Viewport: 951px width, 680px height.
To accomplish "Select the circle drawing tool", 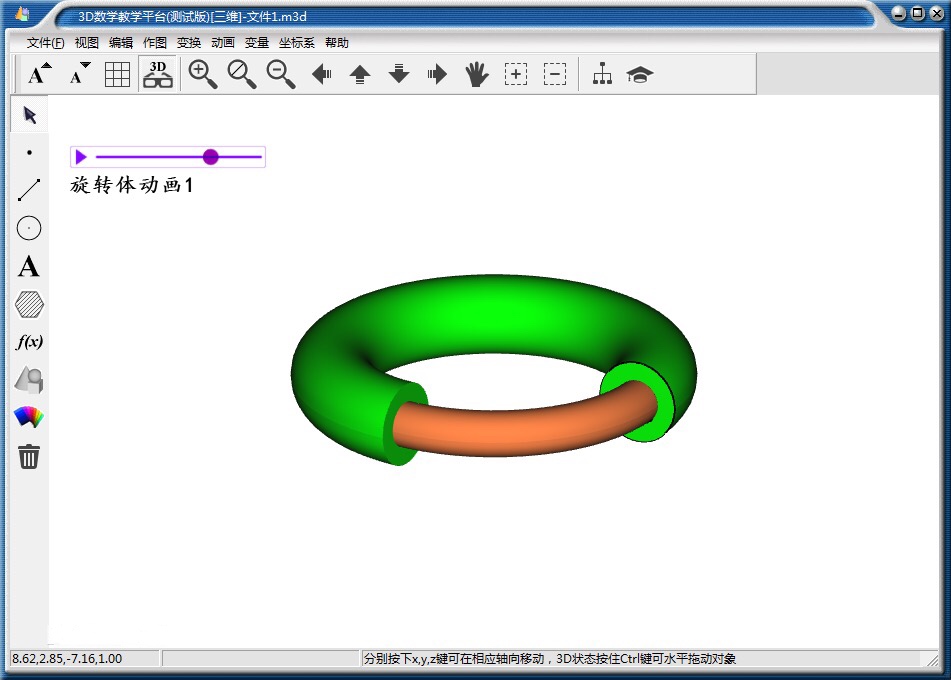I will pyautogui.click(x=29, y=228).
